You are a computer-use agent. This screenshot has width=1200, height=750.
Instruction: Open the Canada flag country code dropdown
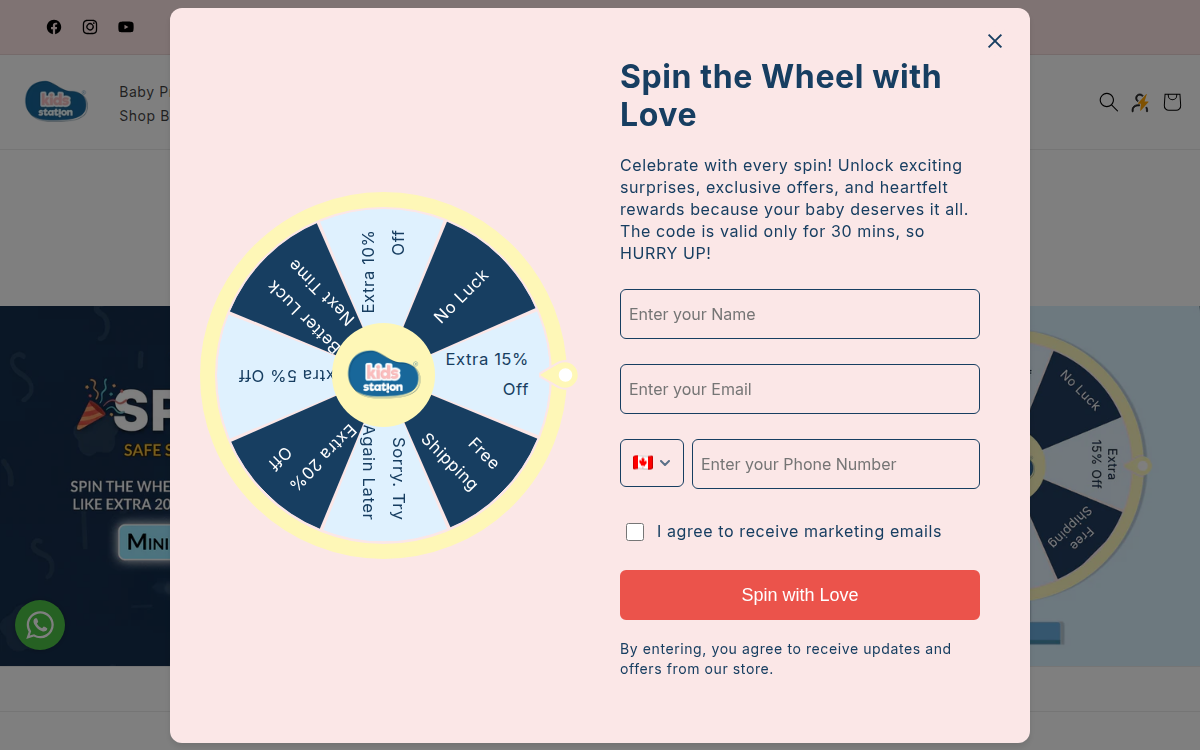[x=652, y=463]
